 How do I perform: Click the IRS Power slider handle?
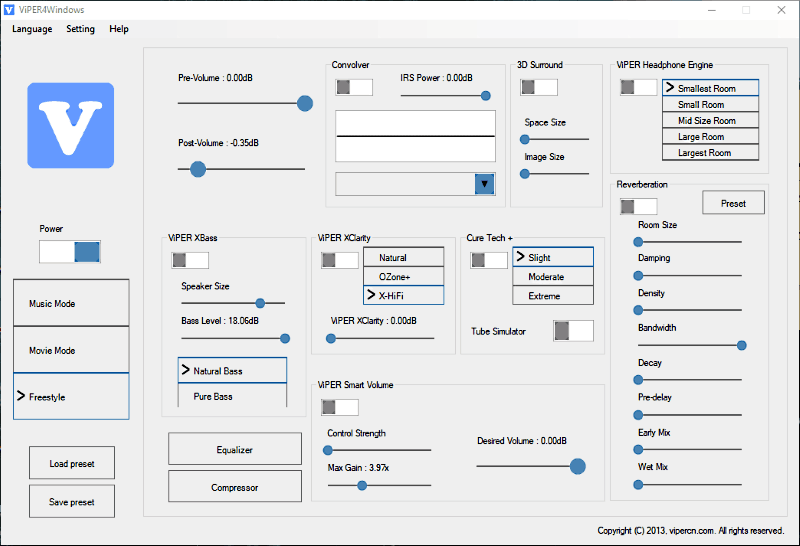(x=486, y=95)
